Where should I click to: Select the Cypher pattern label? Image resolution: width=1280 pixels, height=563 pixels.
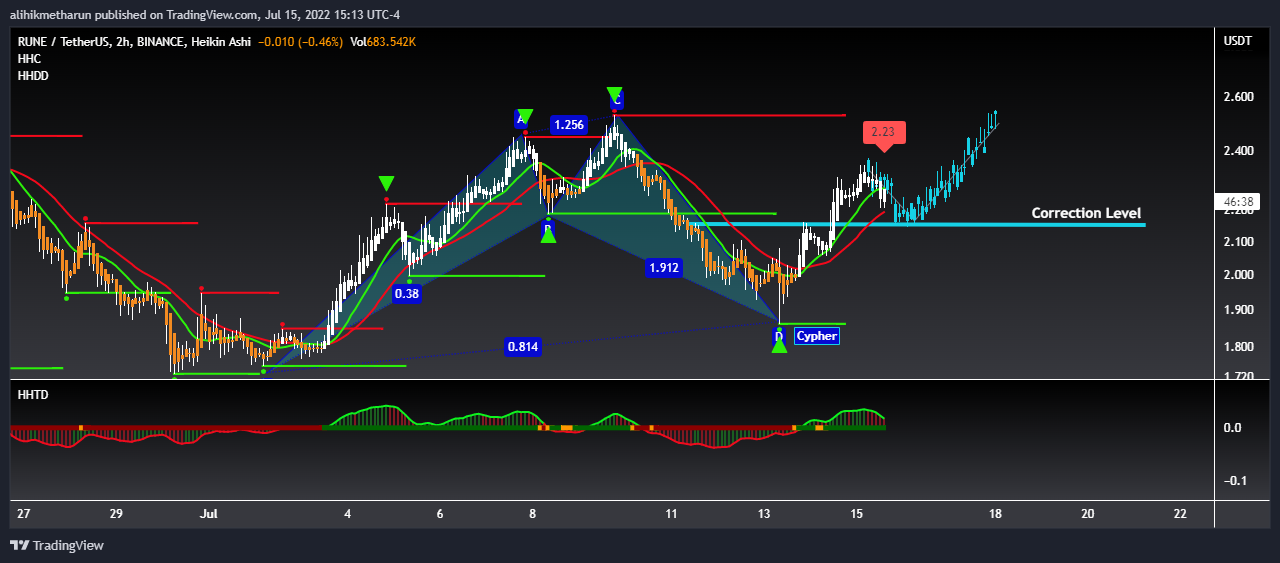point(817,336)
